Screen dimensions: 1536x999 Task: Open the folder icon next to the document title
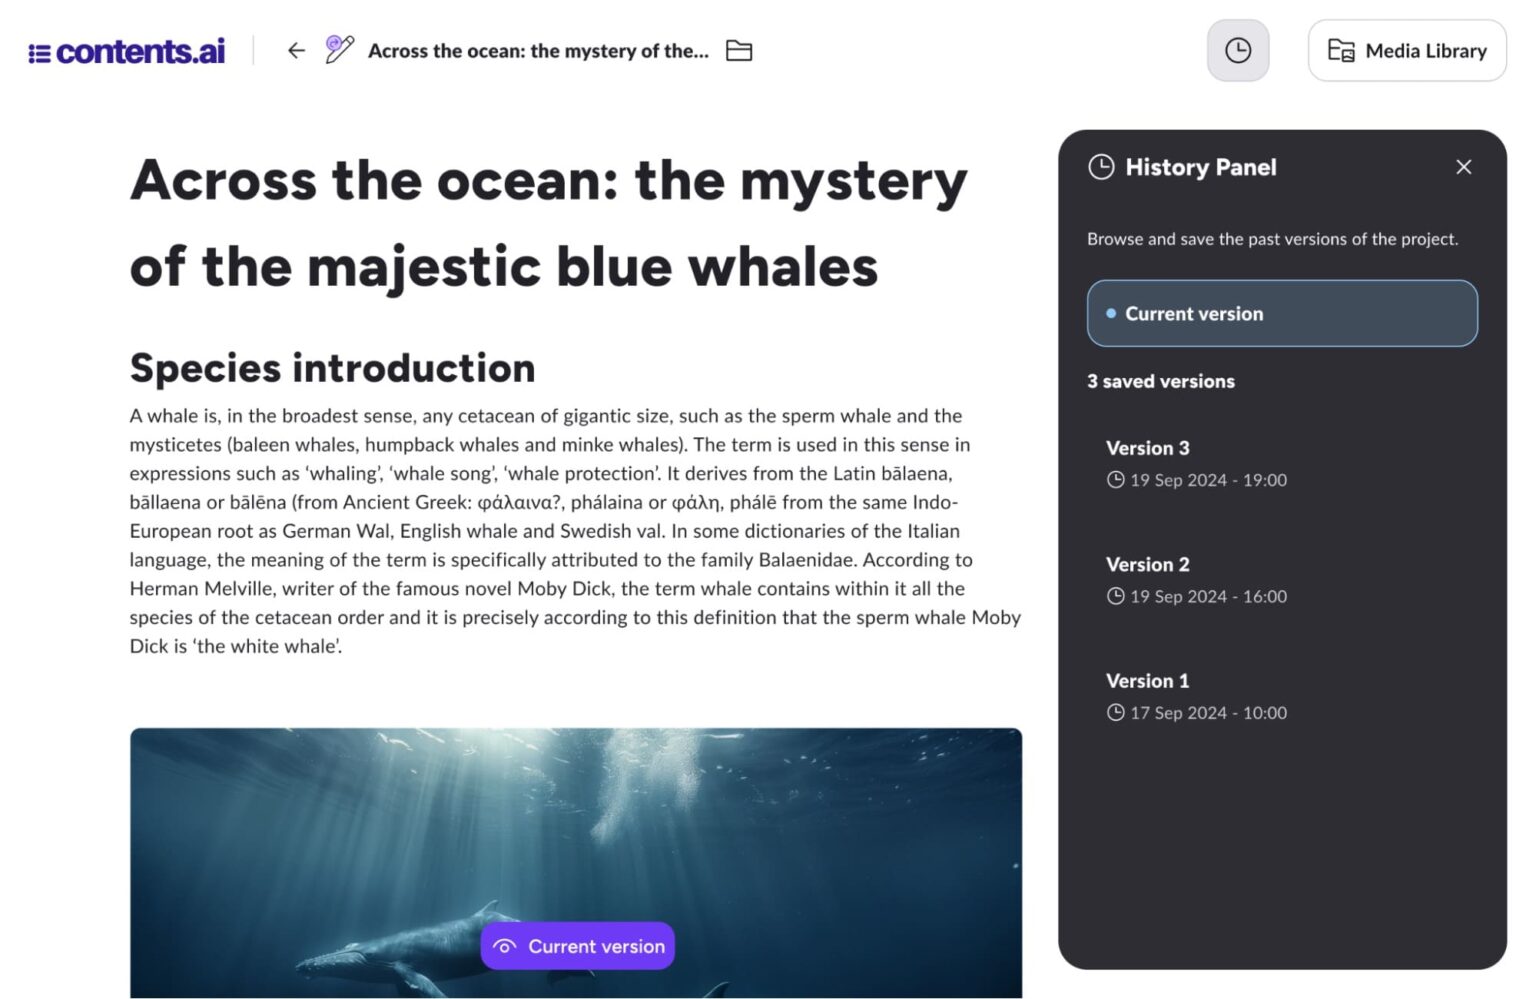point(739,50)
